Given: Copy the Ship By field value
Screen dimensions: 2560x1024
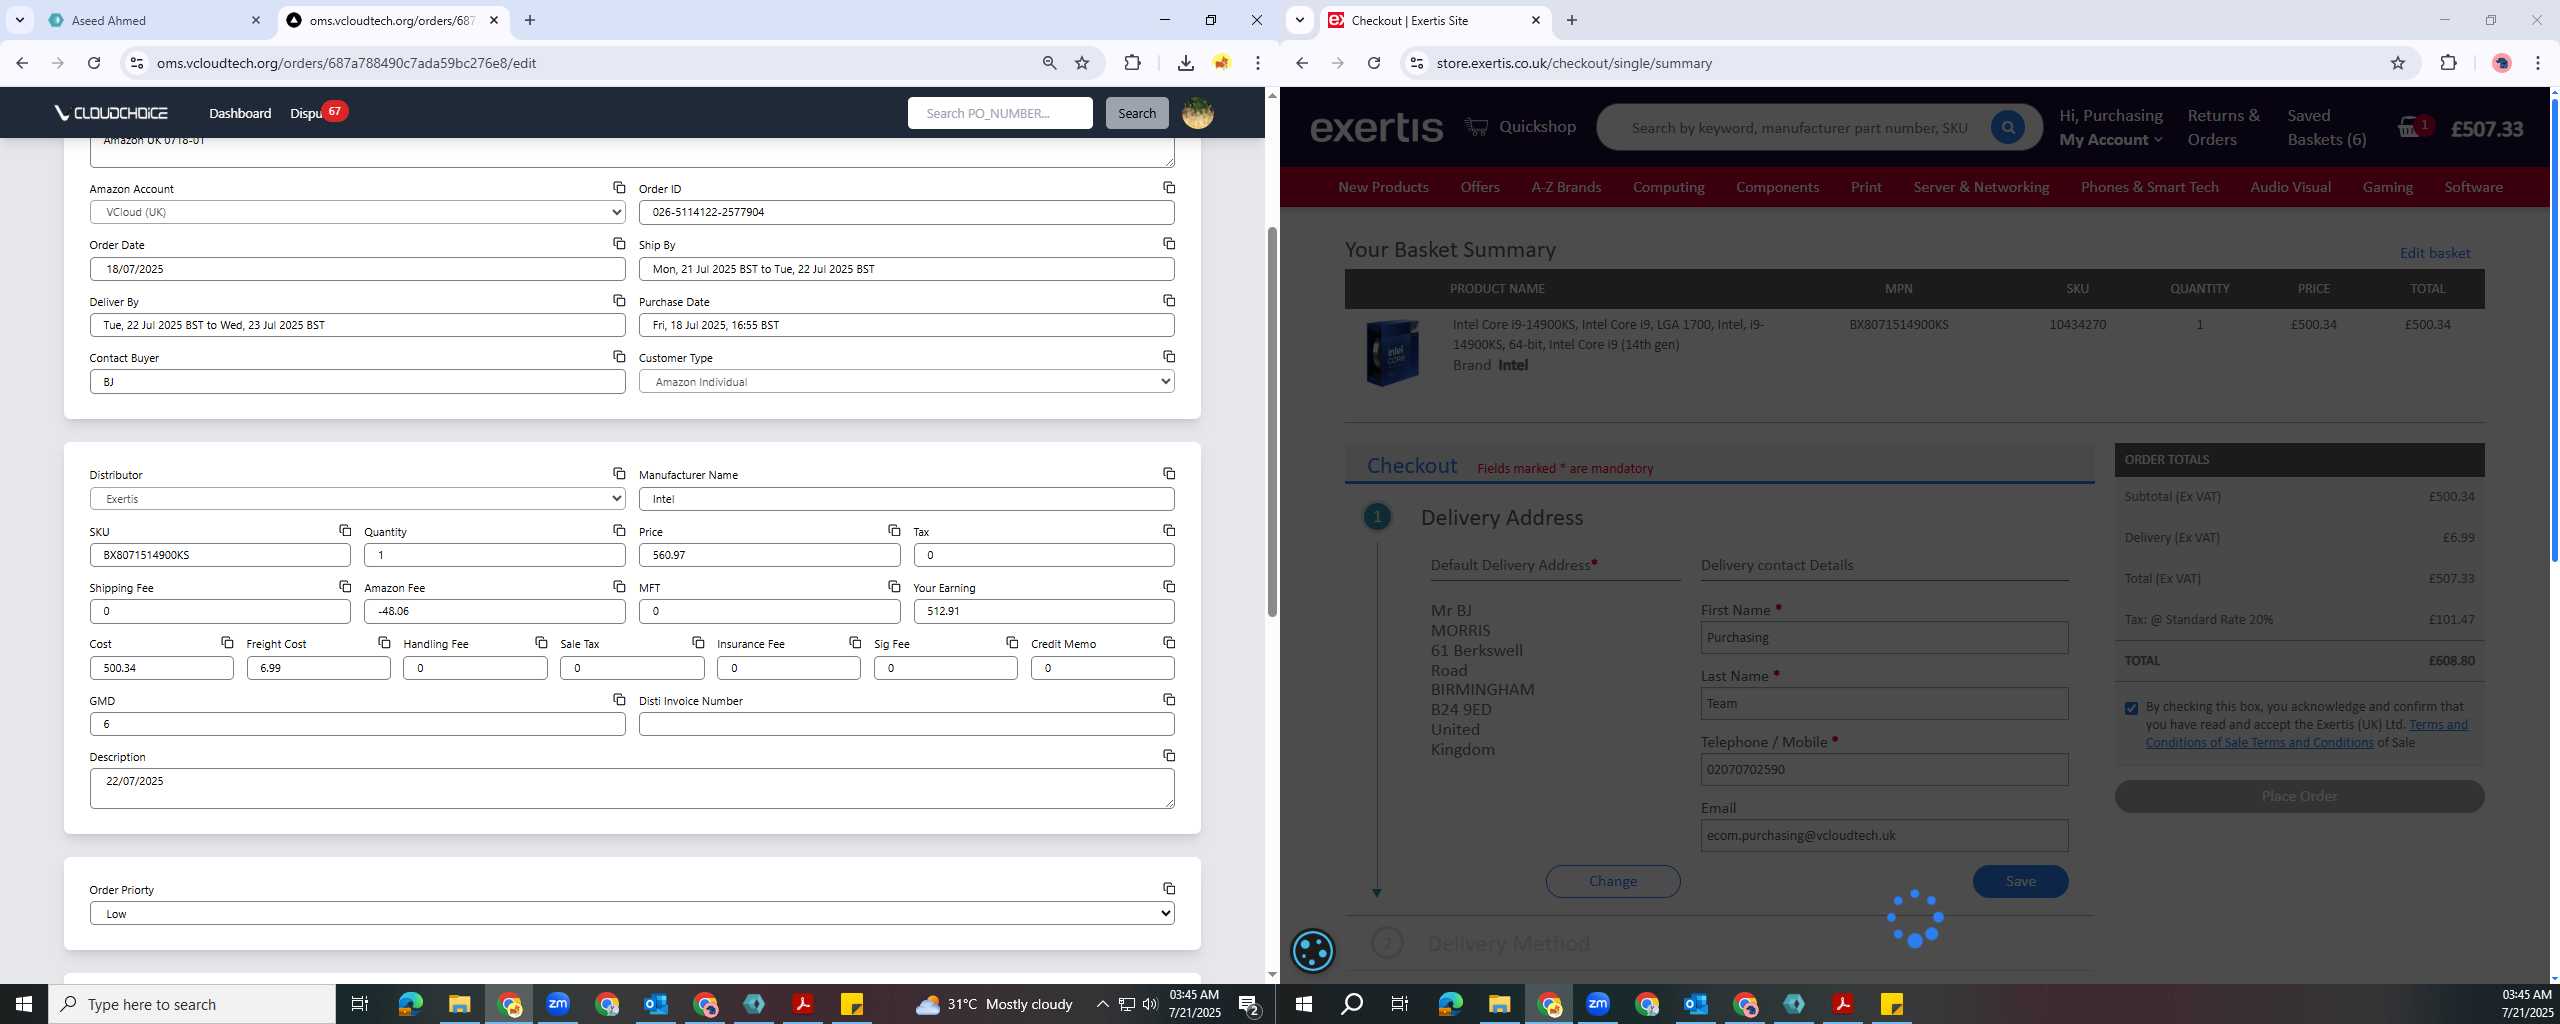Looking at the screenshot, I should click(x=1168, y=244).
